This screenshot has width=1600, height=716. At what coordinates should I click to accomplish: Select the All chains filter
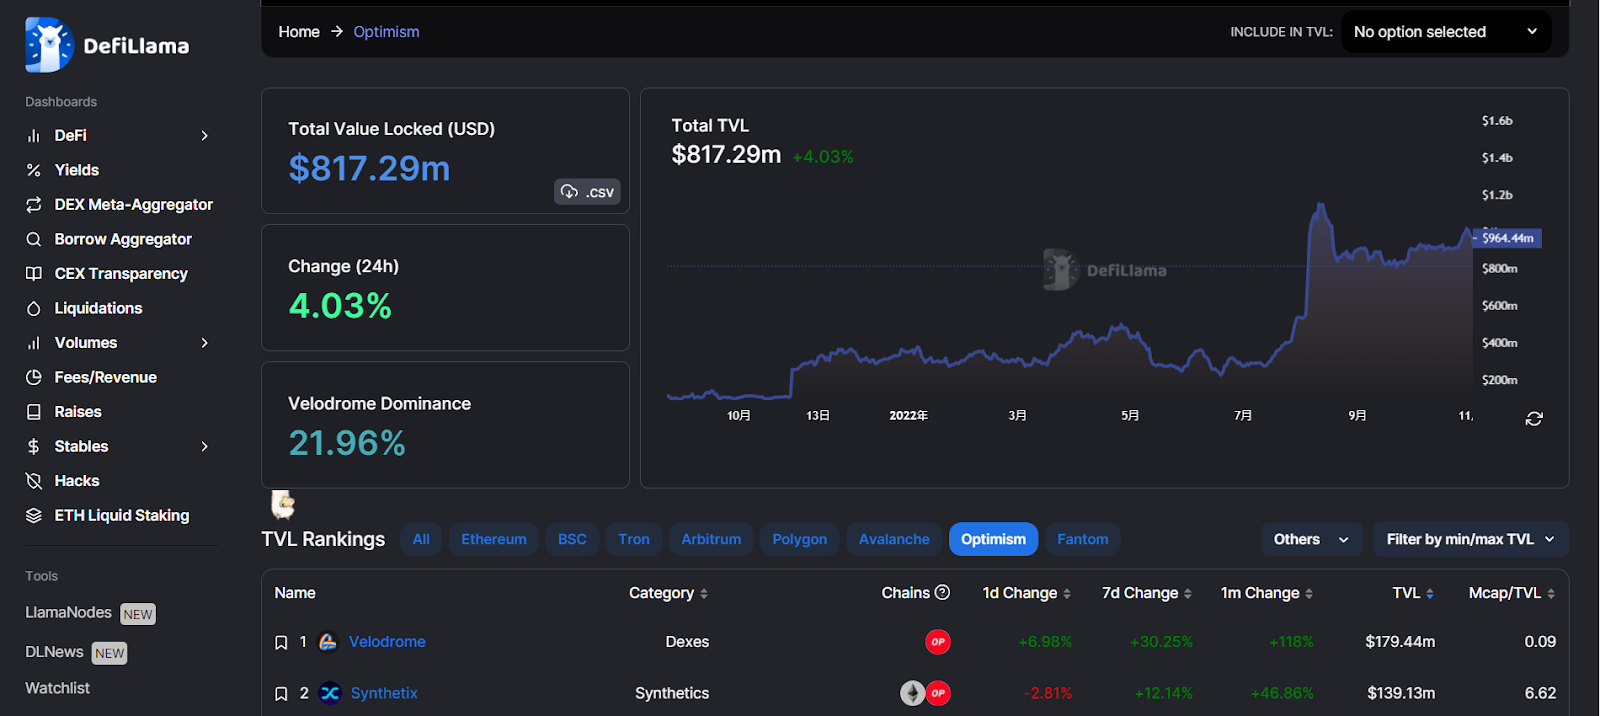tap(421, 539)
